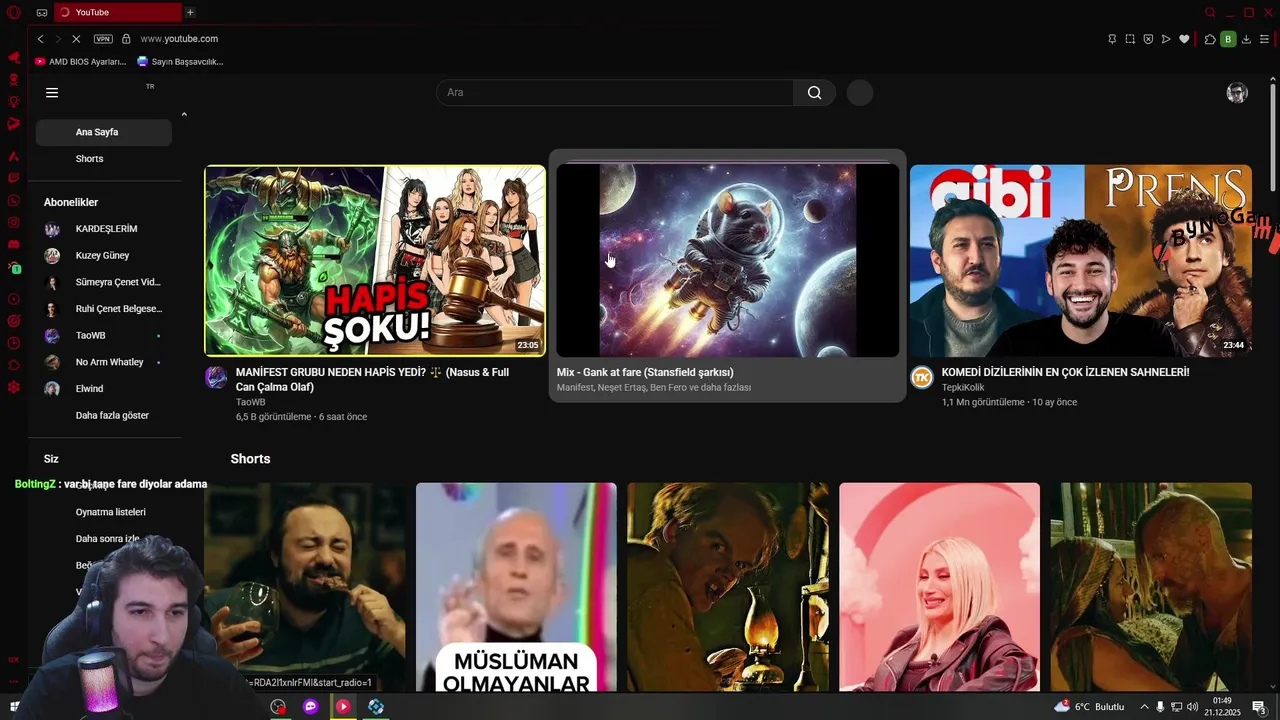
Task: Open Oynatma listeleri in sidebar
Action: coord(110,512)
